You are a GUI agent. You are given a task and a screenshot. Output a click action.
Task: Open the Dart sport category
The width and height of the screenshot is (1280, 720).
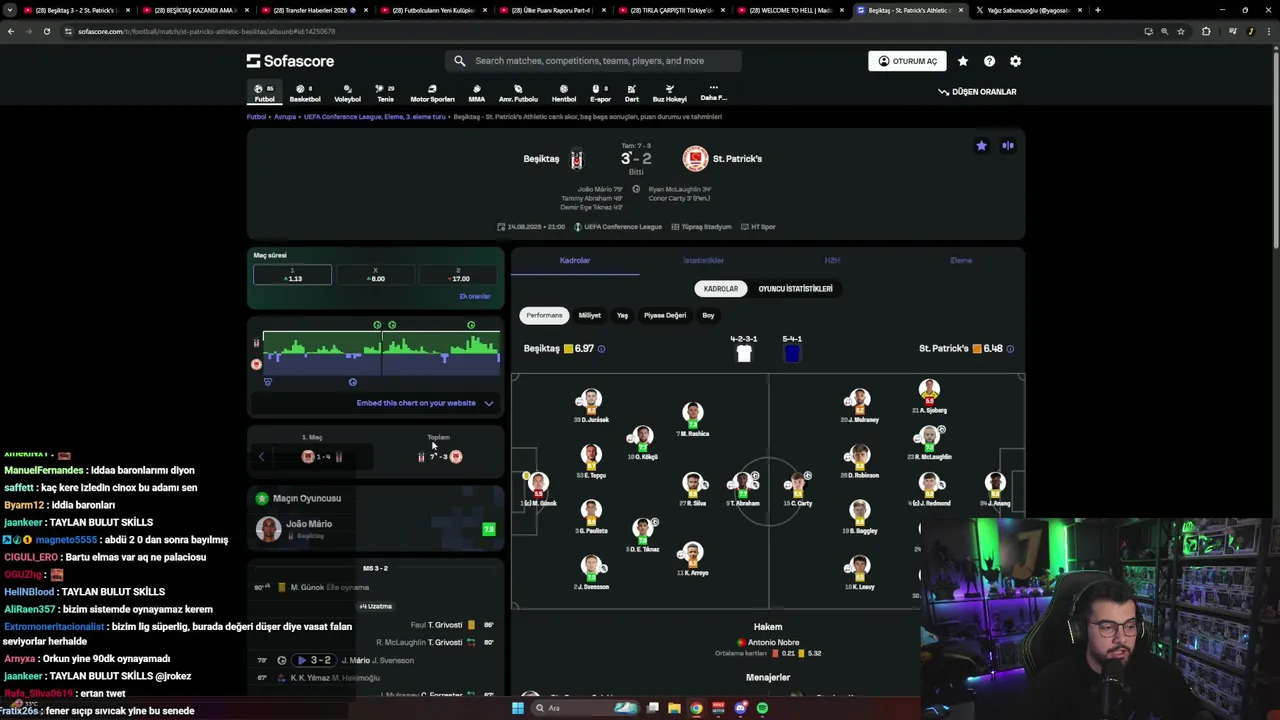click(632, 93)
